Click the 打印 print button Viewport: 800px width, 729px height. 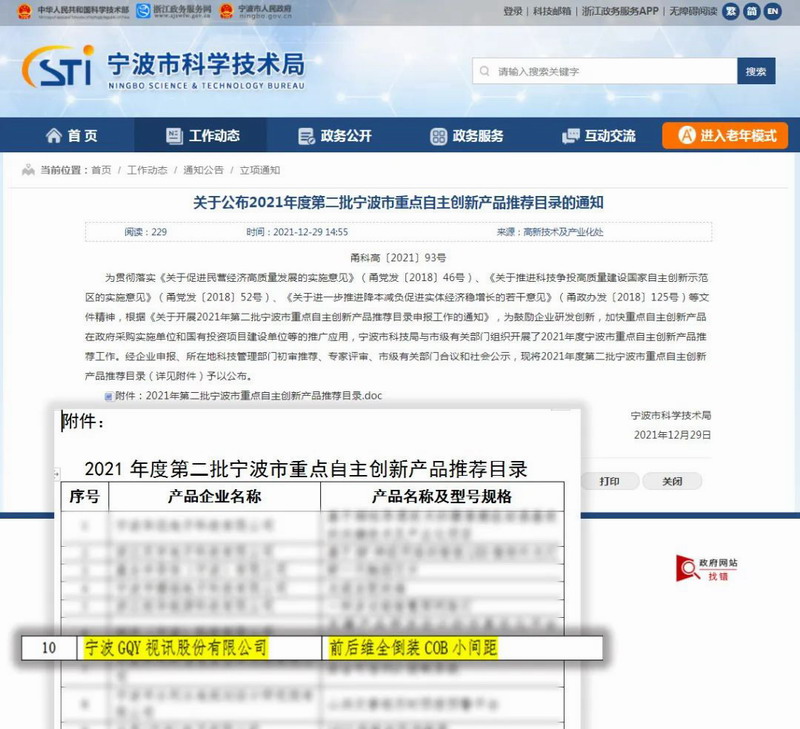point(609,481)
